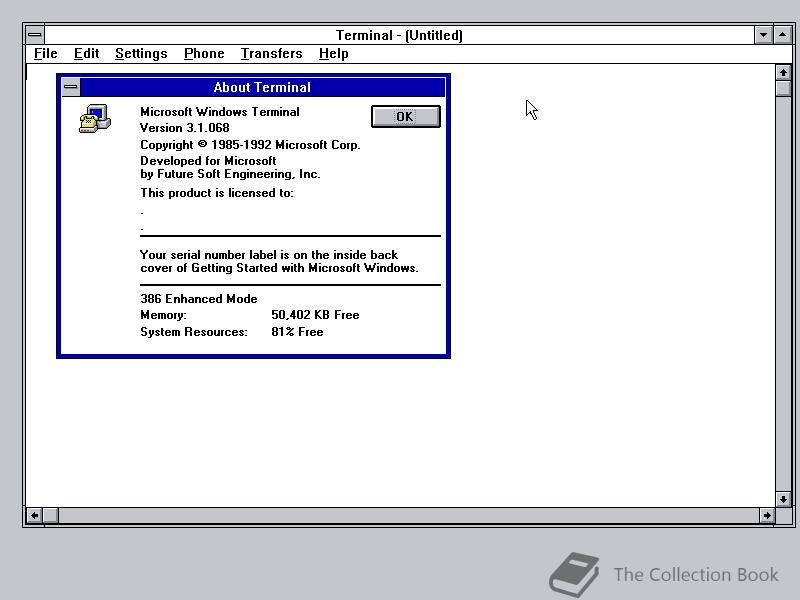800x600 pixels.
Task: Click the horizontal scrollbar right arrow
Action: click(767, 515)
